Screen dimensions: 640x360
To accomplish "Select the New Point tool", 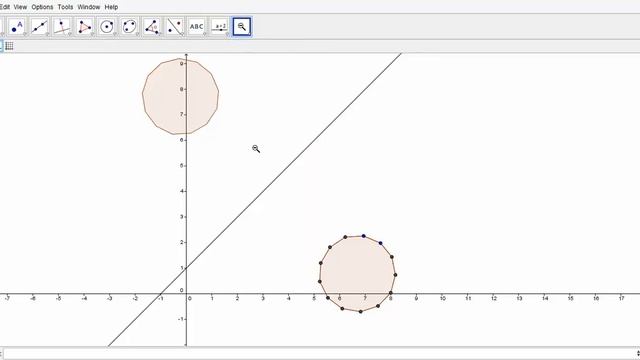I will click(17, 27).
